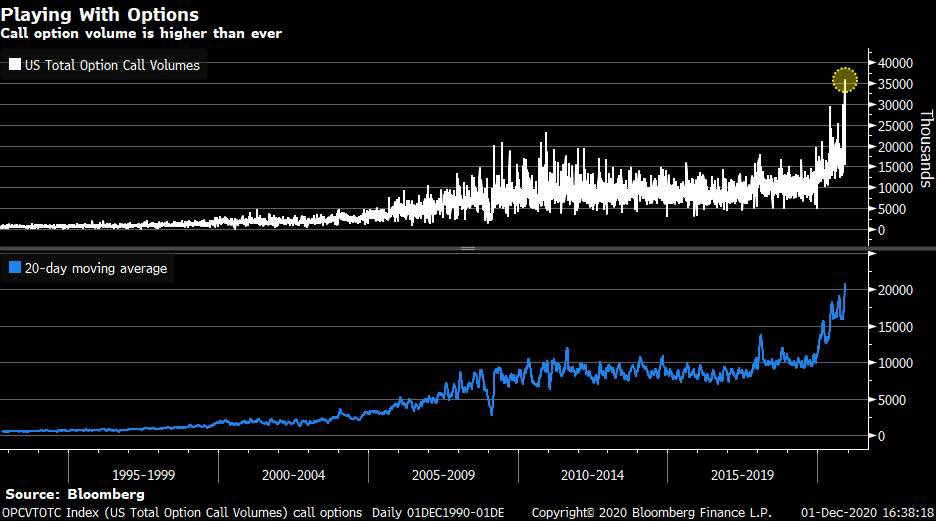The image size is (936, 521).
Task: Click the Daily 01DEC1990-01DE date range text
Action: click(x=438, y=513)
